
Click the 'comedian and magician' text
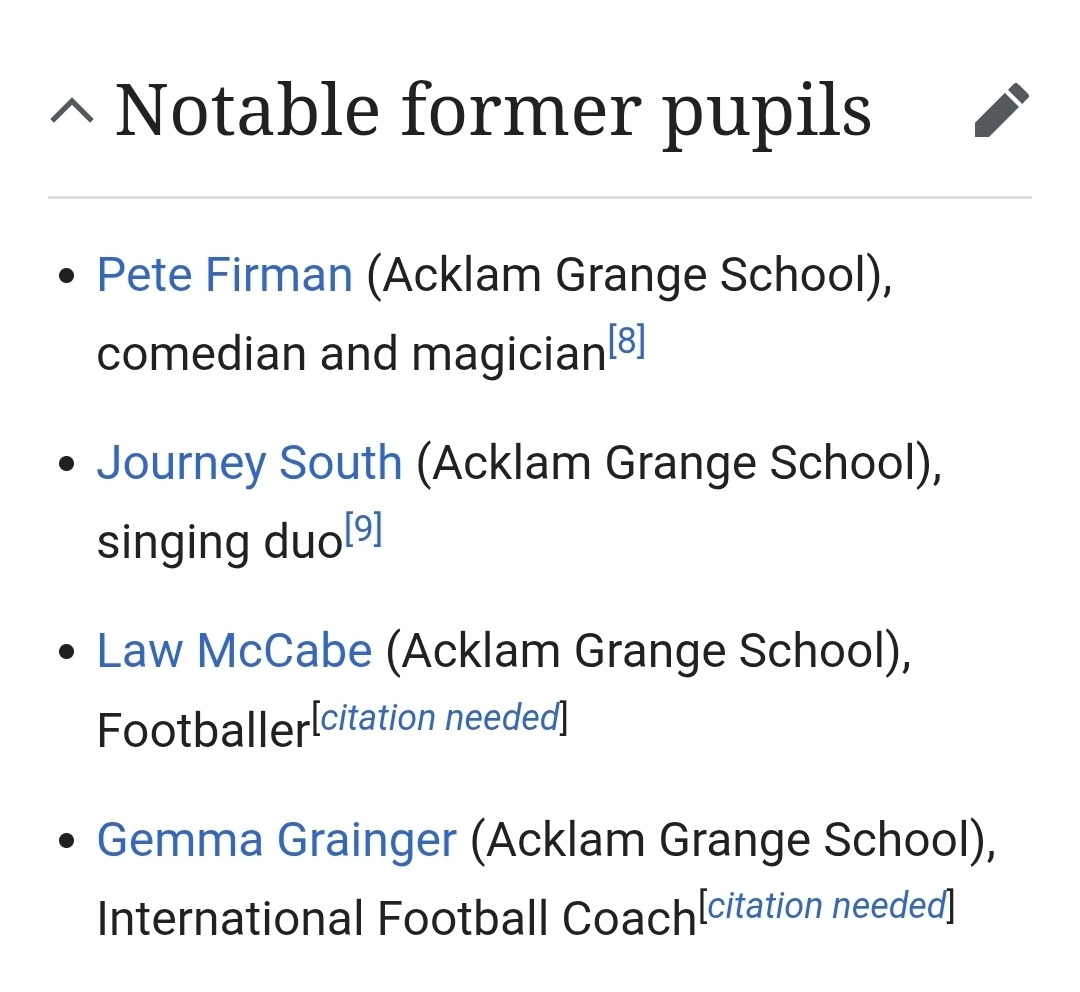[351, 354]
